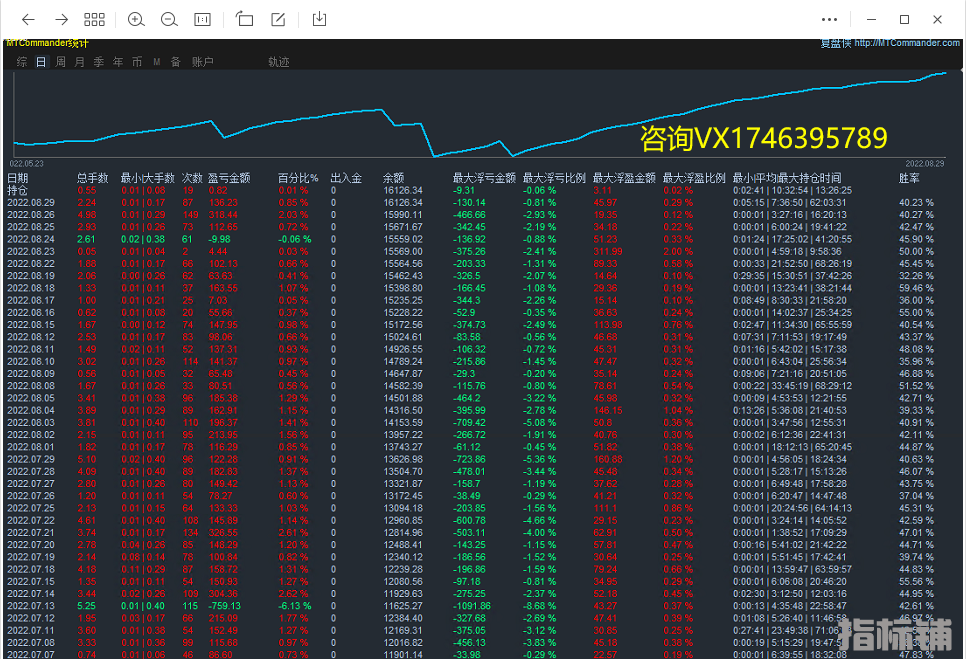Select the 日 (daily) tab
966x659 pixels.
click(x=41, y=62)
